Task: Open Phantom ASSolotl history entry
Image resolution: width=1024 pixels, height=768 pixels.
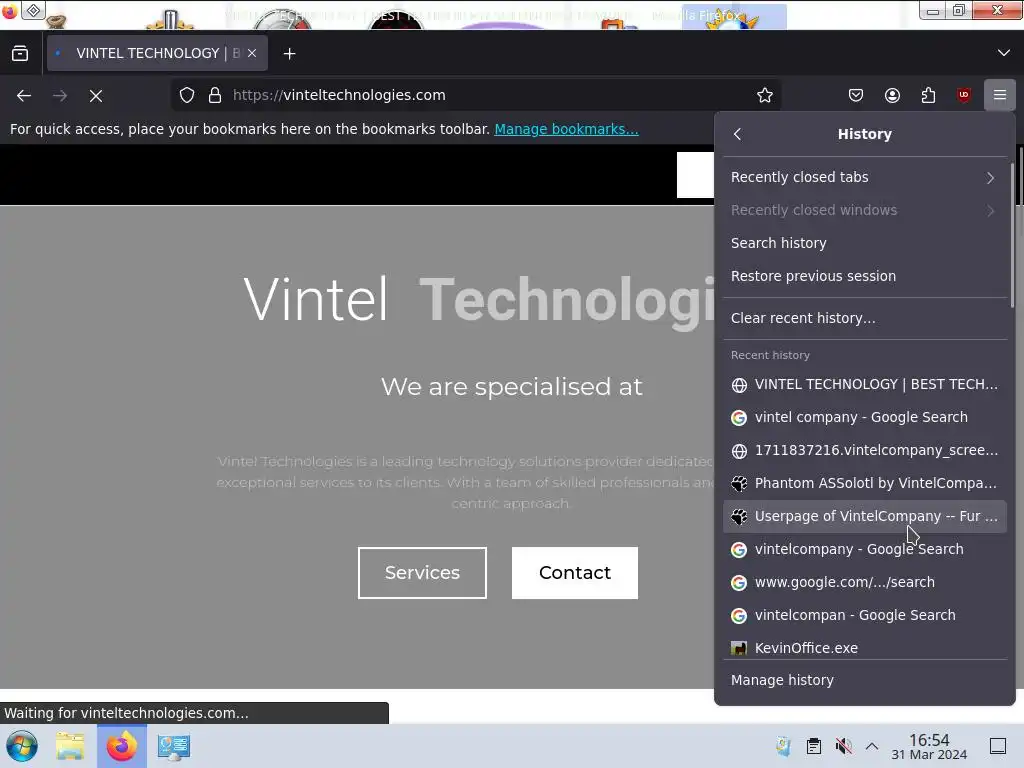Action: [x=865, y=483]
